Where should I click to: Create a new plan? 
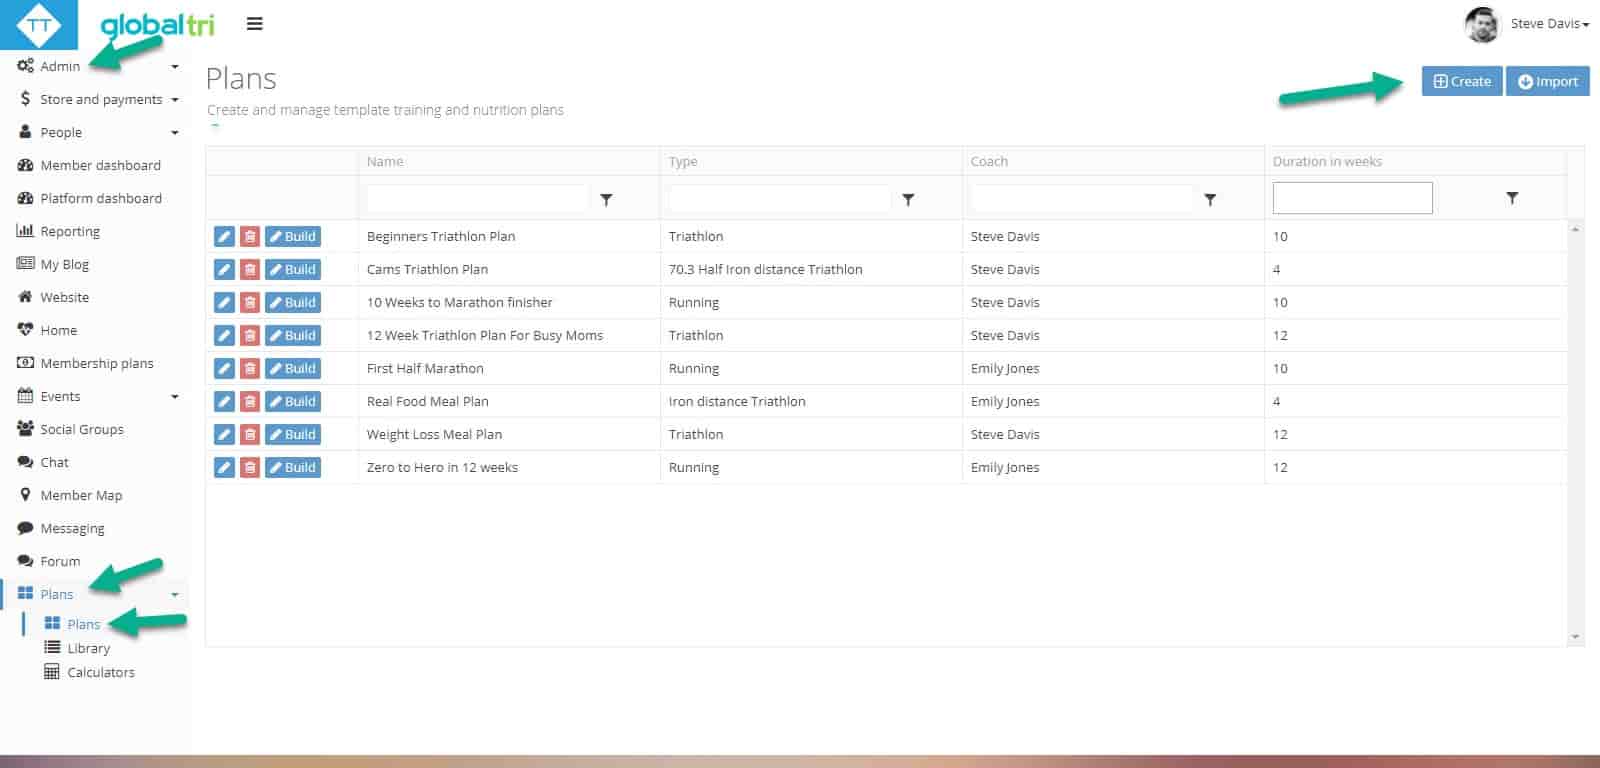click(x=1462, y=81)
